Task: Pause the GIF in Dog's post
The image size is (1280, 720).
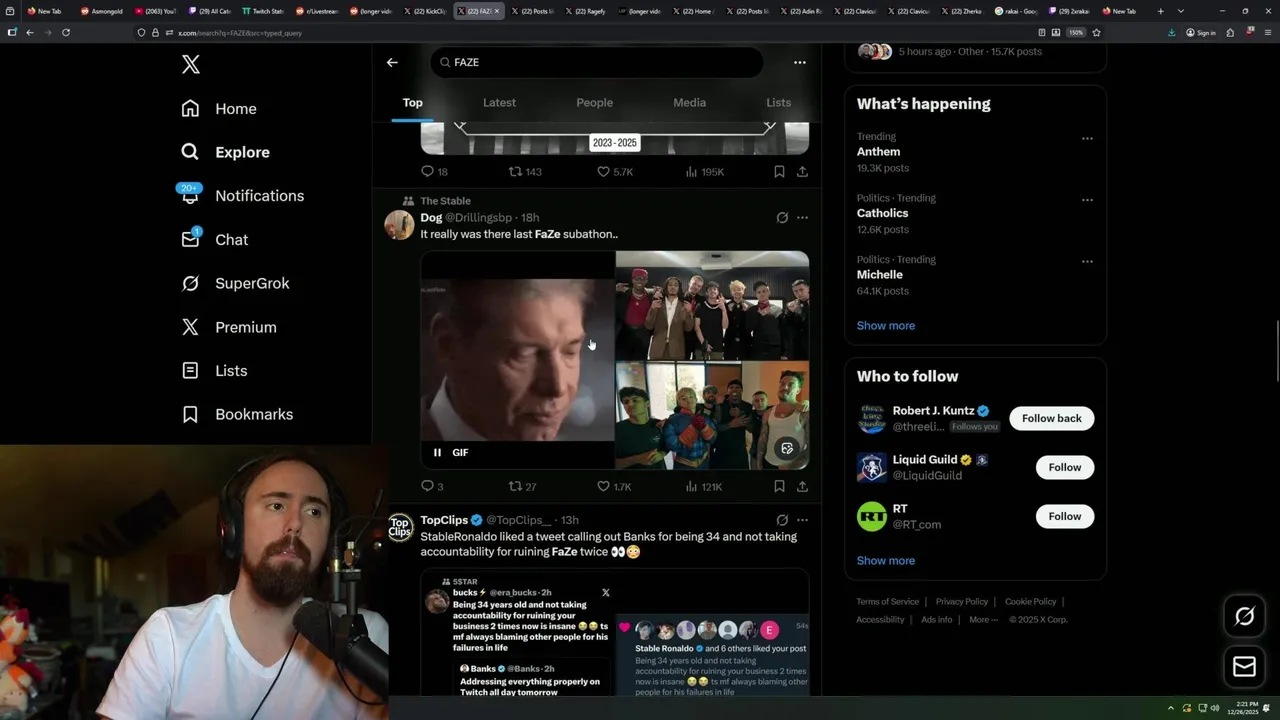Action: [437, 453]
